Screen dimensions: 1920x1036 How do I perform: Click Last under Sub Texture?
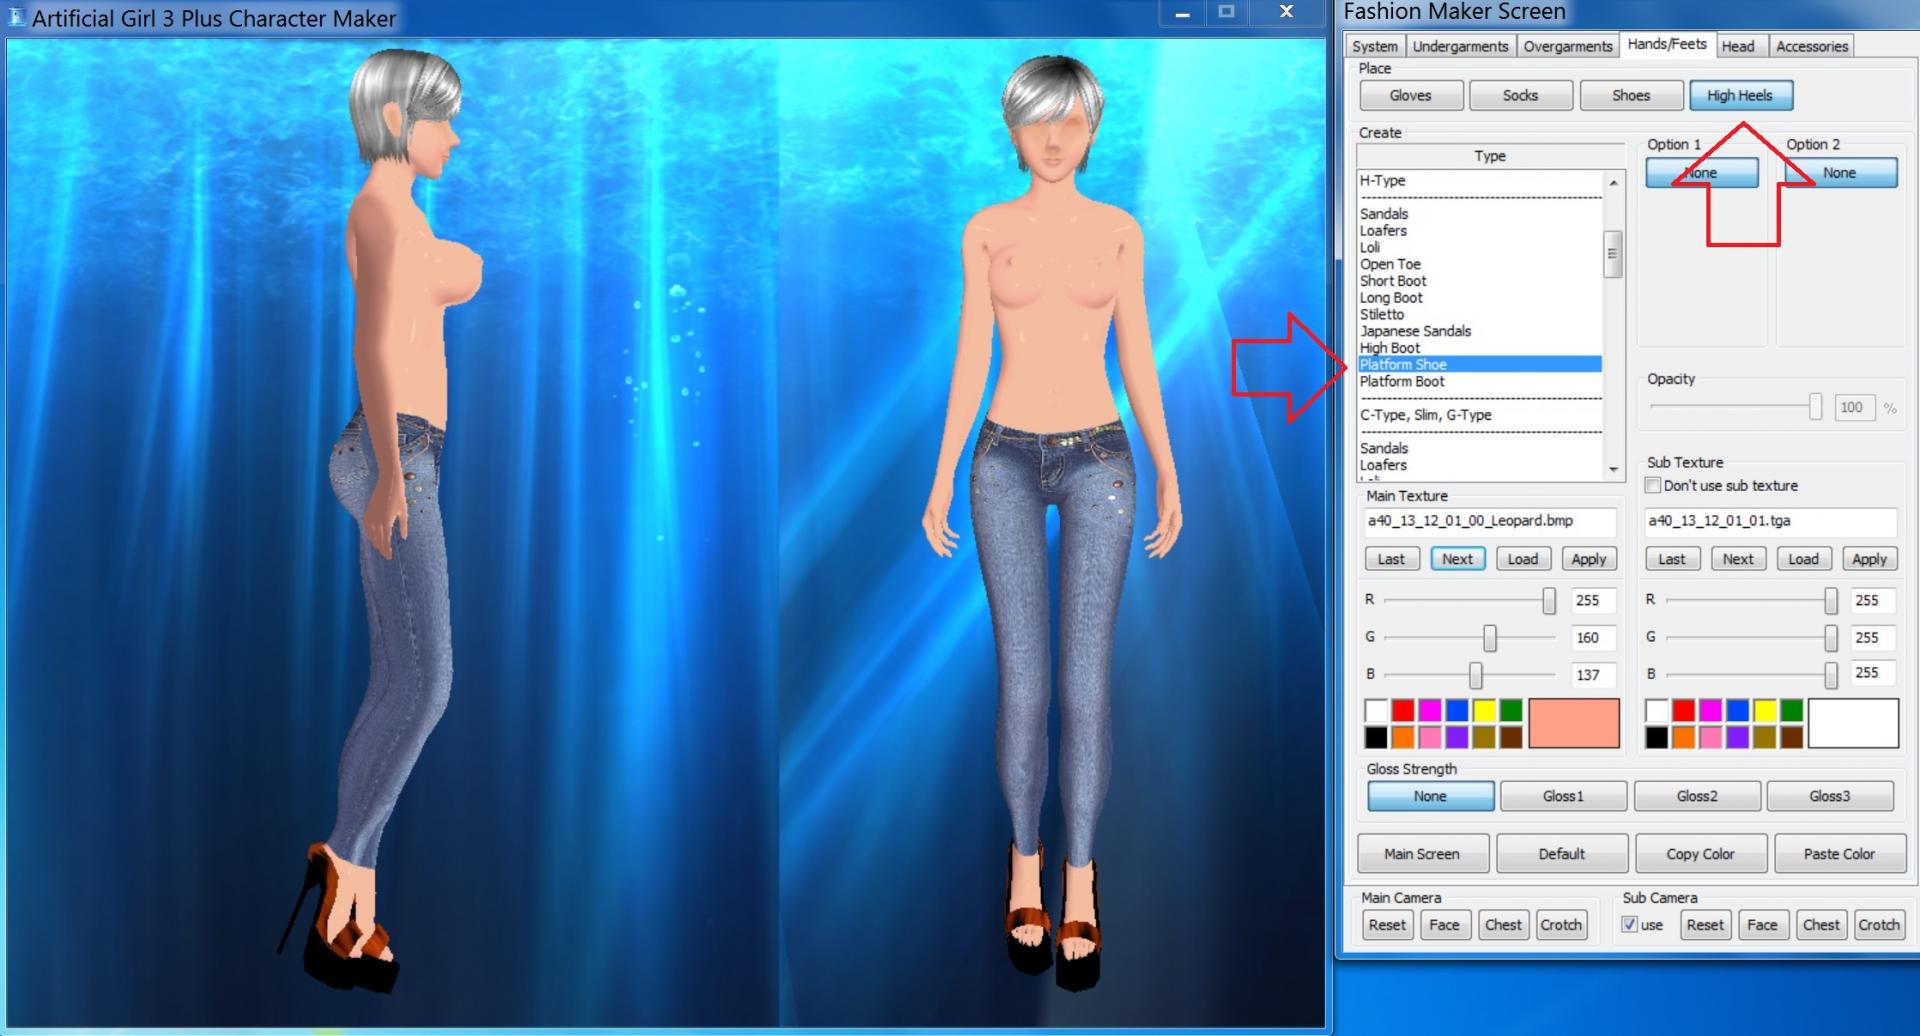[1672, 559]
